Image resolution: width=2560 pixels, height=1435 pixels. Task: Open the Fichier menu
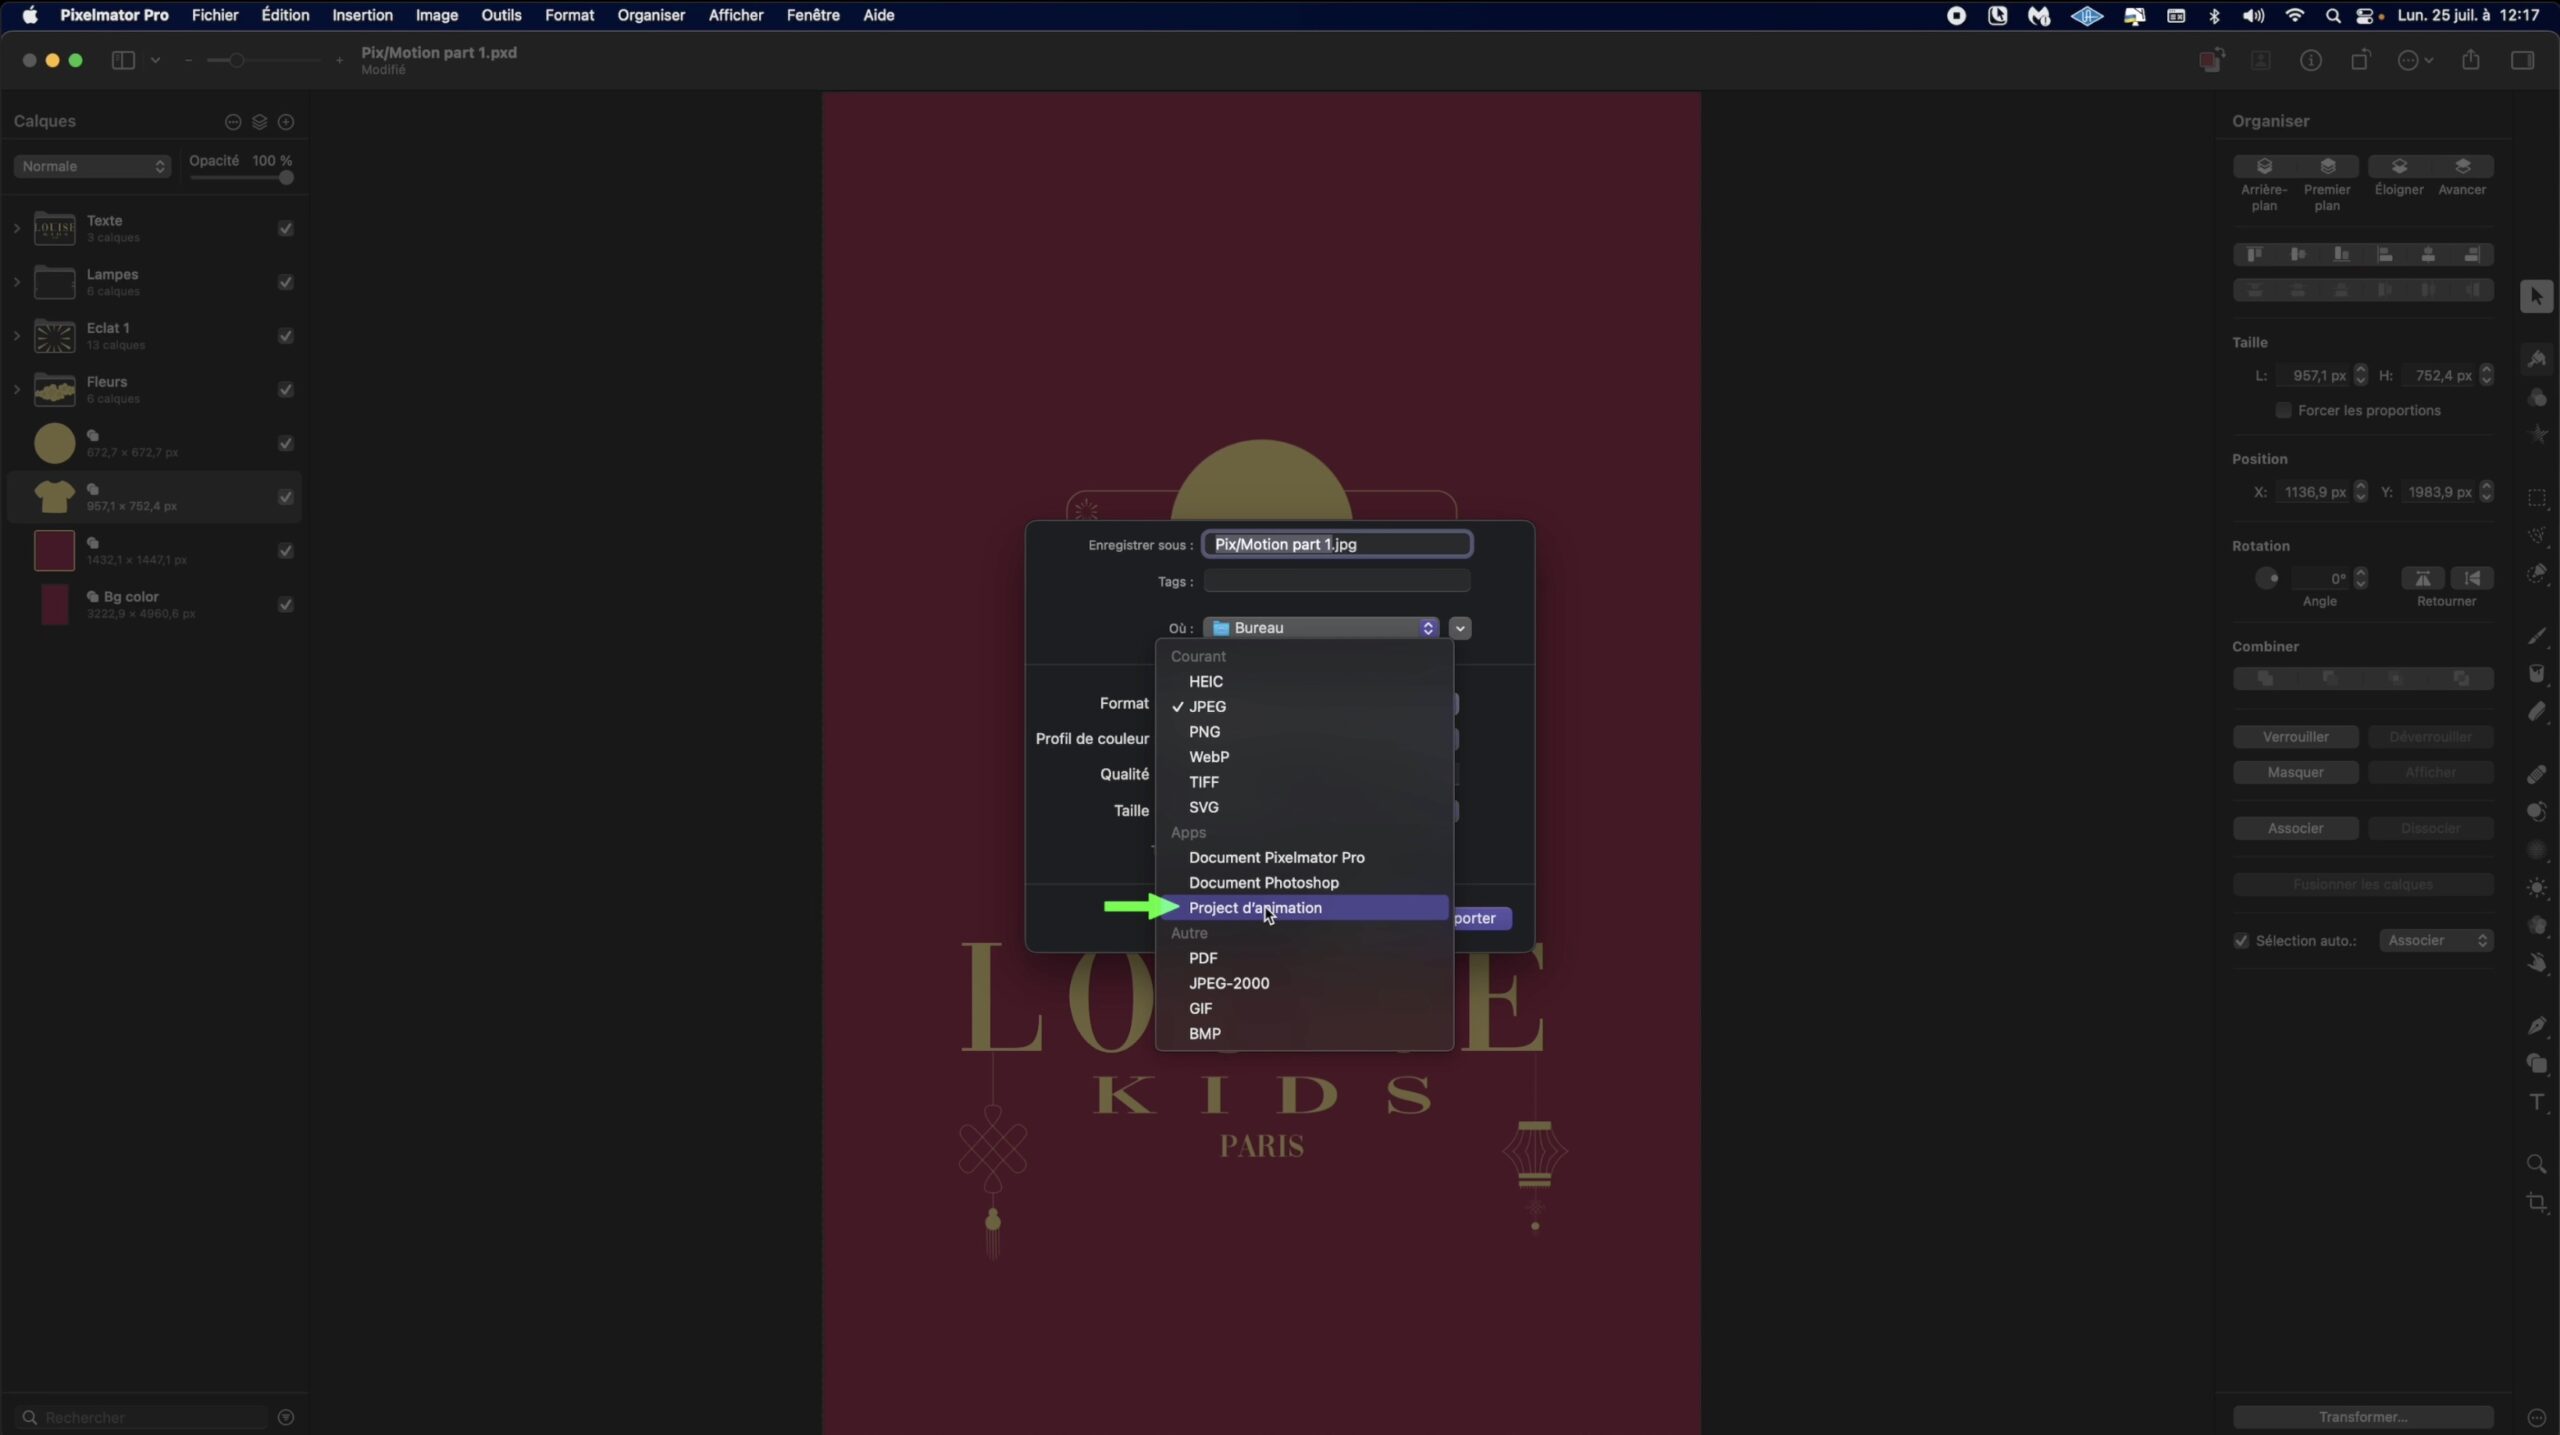click(215, 15)
